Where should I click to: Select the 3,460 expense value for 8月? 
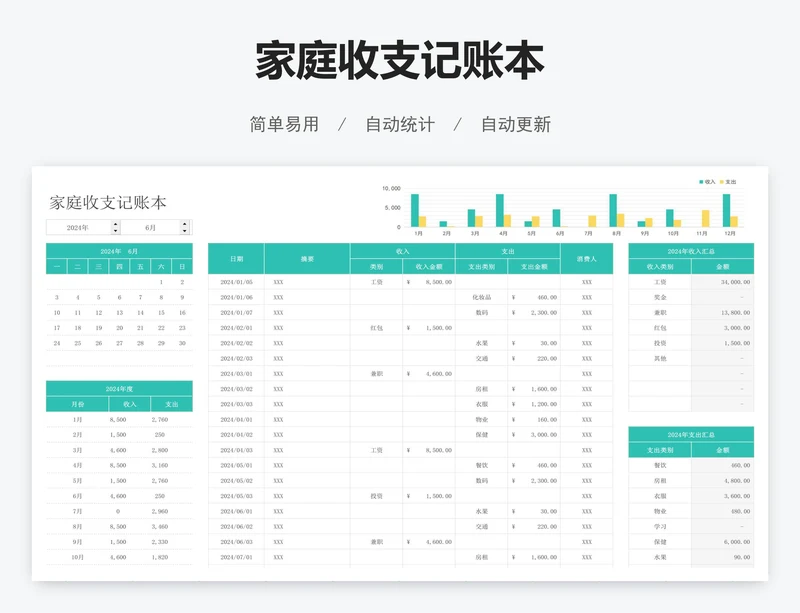click(160, 527)
